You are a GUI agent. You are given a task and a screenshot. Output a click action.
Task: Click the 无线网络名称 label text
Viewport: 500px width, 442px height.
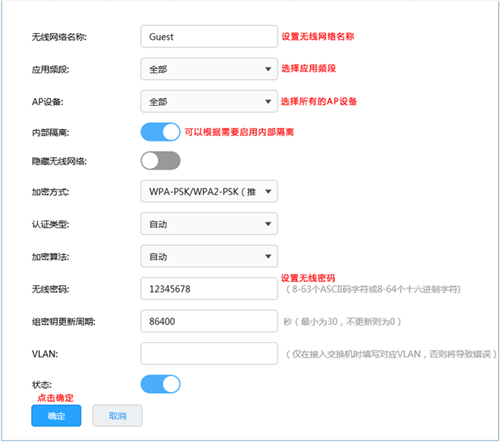pos(59,37)
